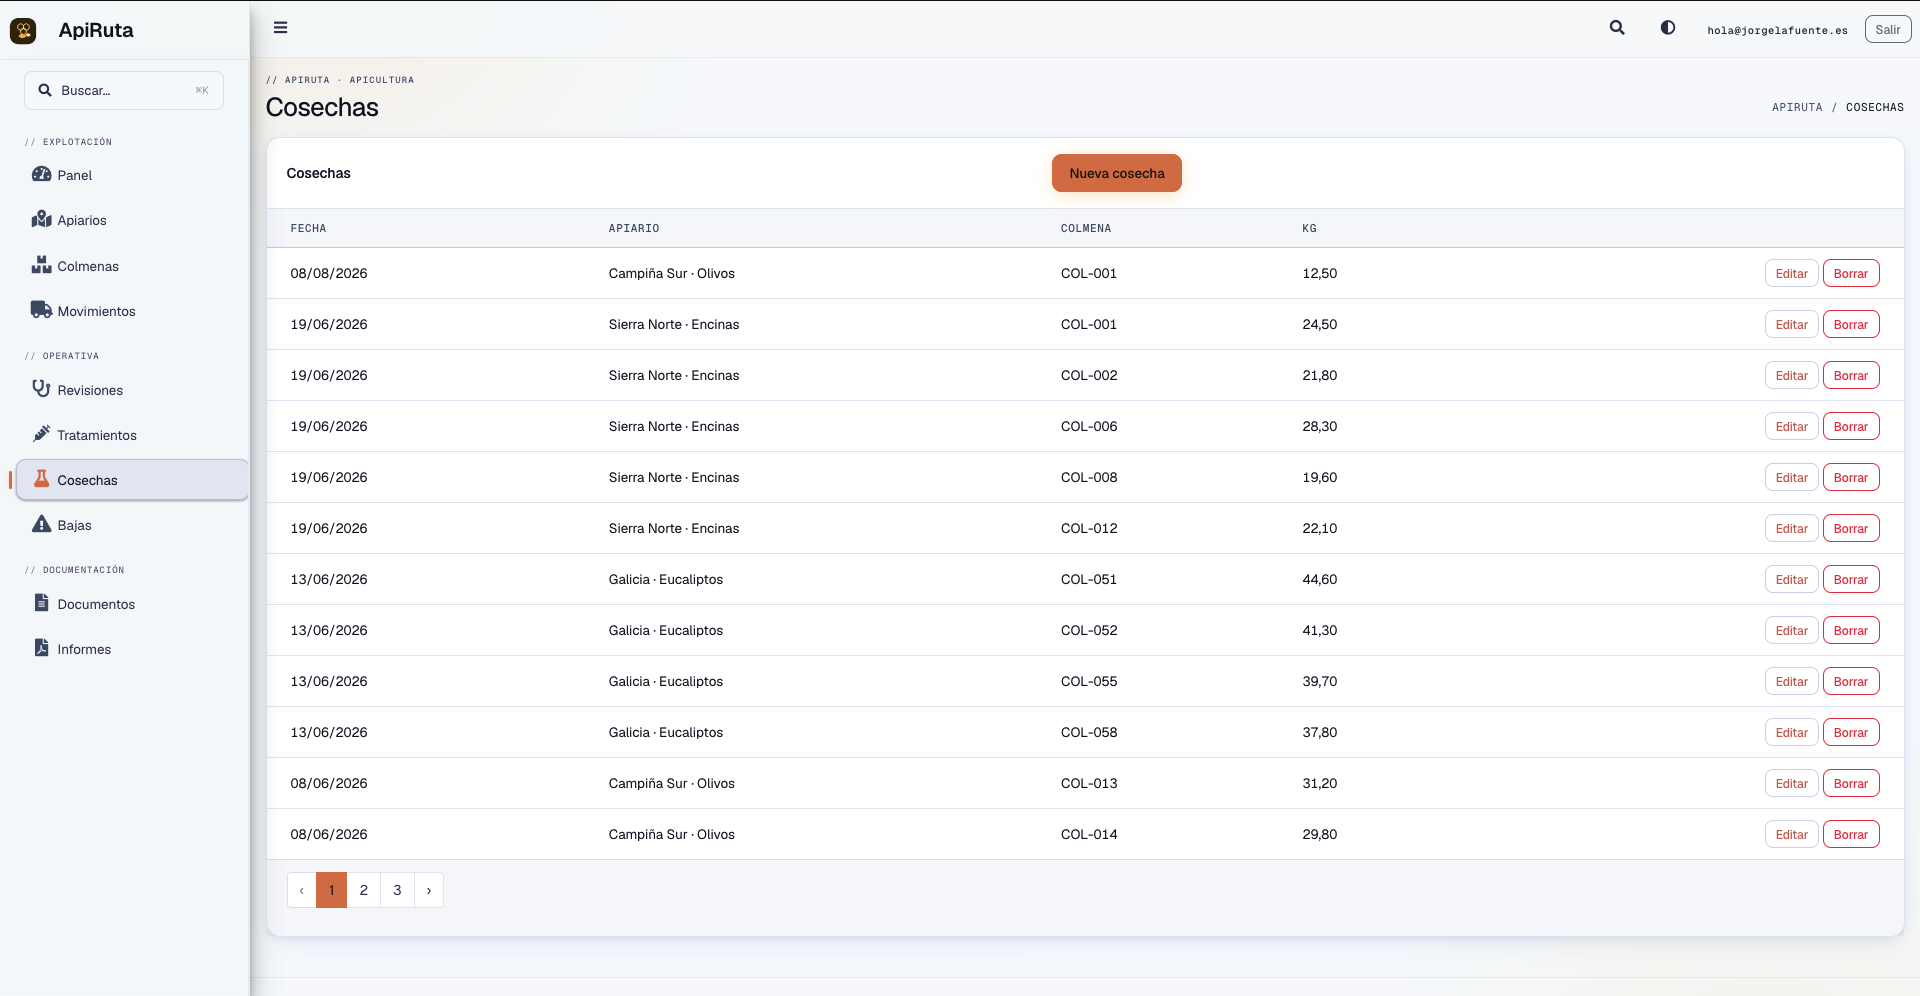Delete the COL-055 harvest row
This screenshot has height=996, width=1920.
tap(1851, 682)
